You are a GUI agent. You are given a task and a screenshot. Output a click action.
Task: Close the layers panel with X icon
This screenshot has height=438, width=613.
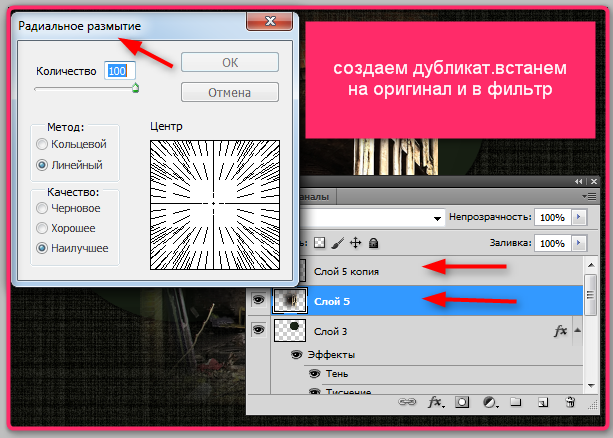pos(594,181)
